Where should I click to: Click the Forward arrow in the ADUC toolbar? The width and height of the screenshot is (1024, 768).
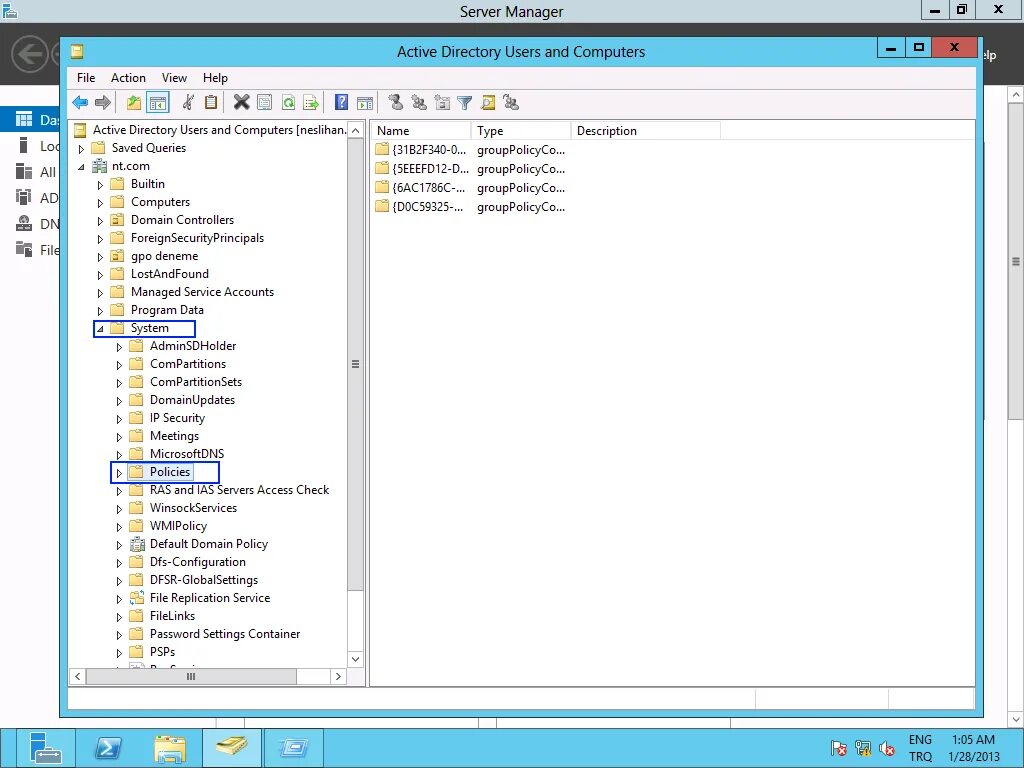(103, 103)
